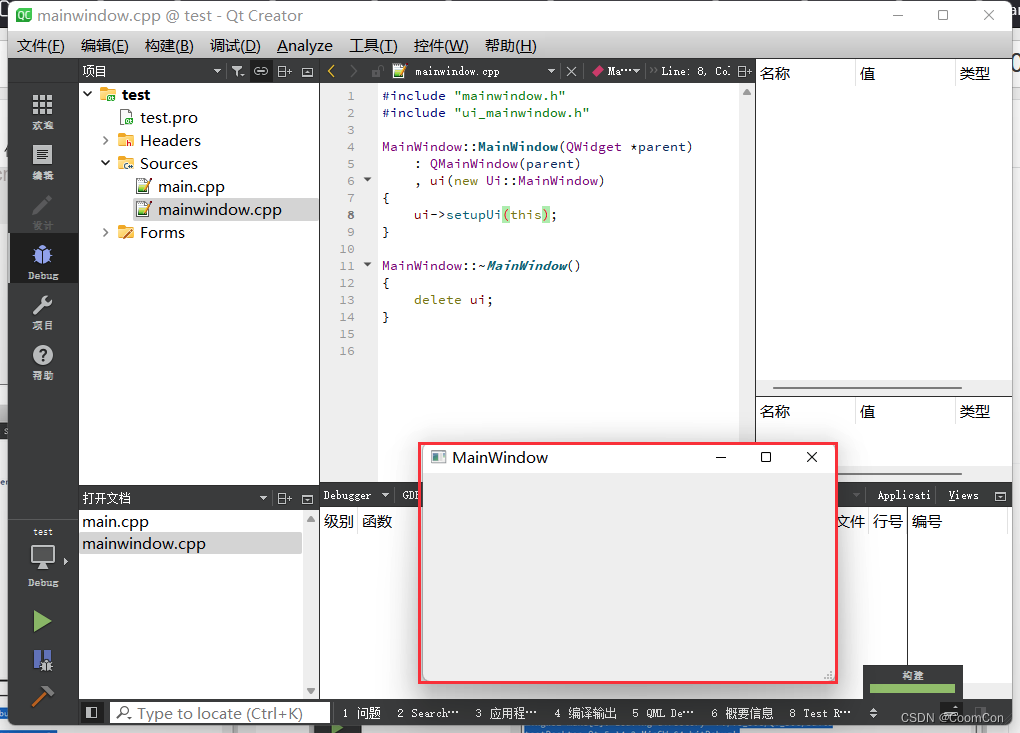
Task: Open the 4 编译输出 pane
Action: [x=585, y=713]
